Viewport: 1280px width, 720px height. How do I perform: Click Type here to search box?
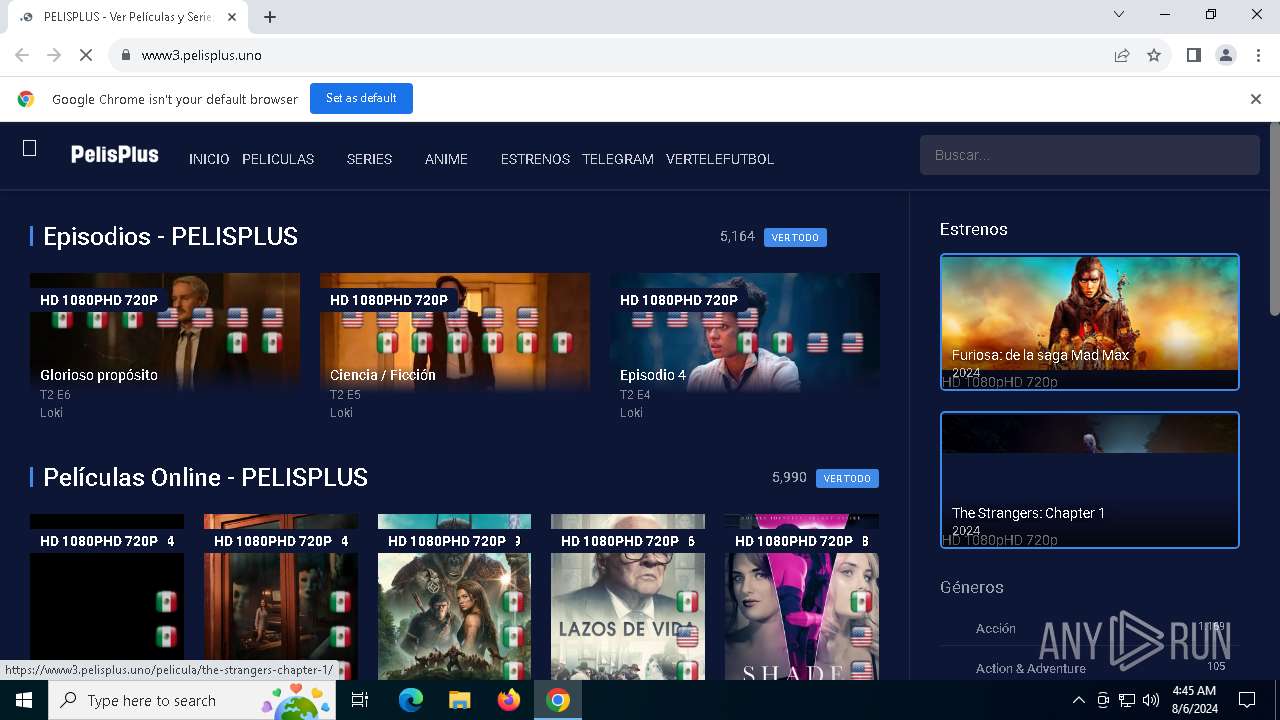(194, 700)
